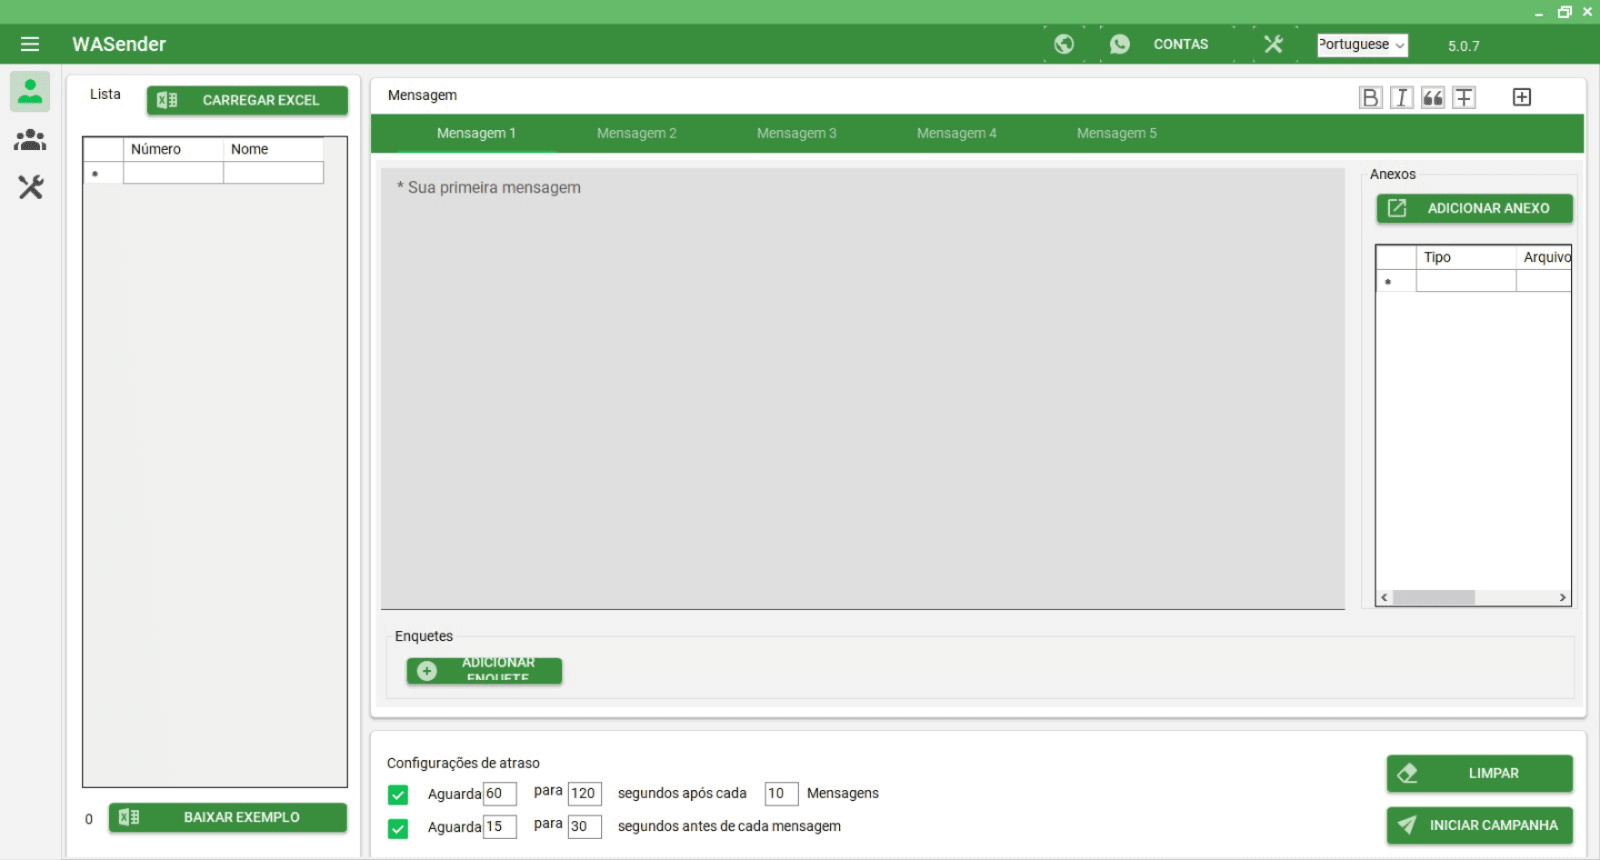This screenshot has width=1600, height=860.
Task: Click the add message plus icon
Action: tap(1522, 97)
